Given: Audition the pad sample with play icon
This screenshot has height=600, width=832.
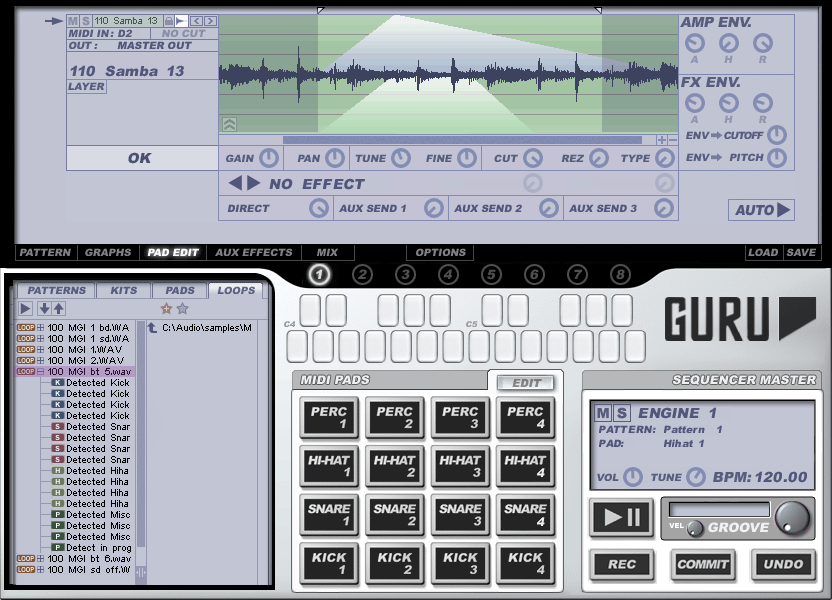Looking at the screenshot, I should click(181, 21).
